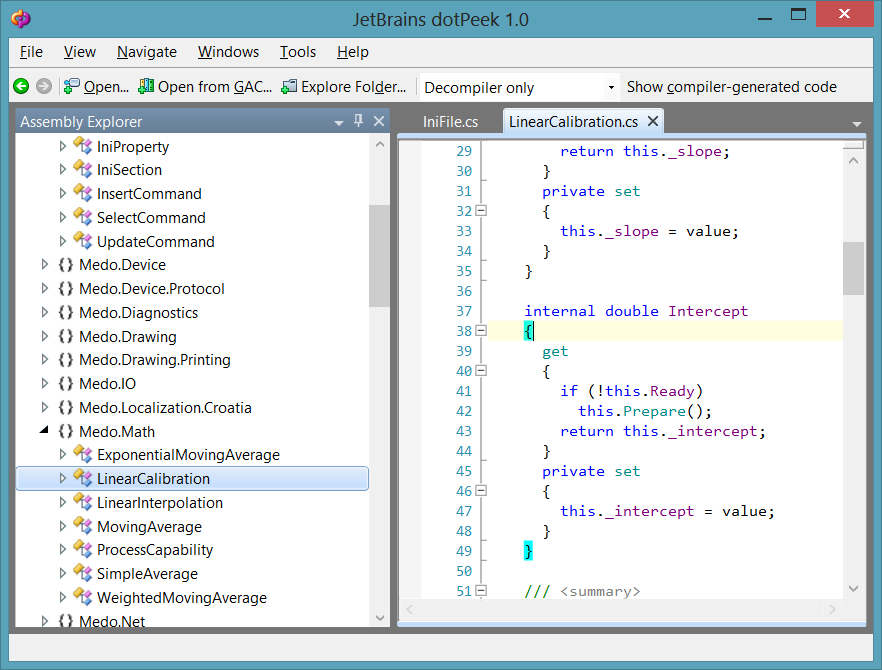
Task: Collapse code fold at line 46
Action: coord(481,491)
